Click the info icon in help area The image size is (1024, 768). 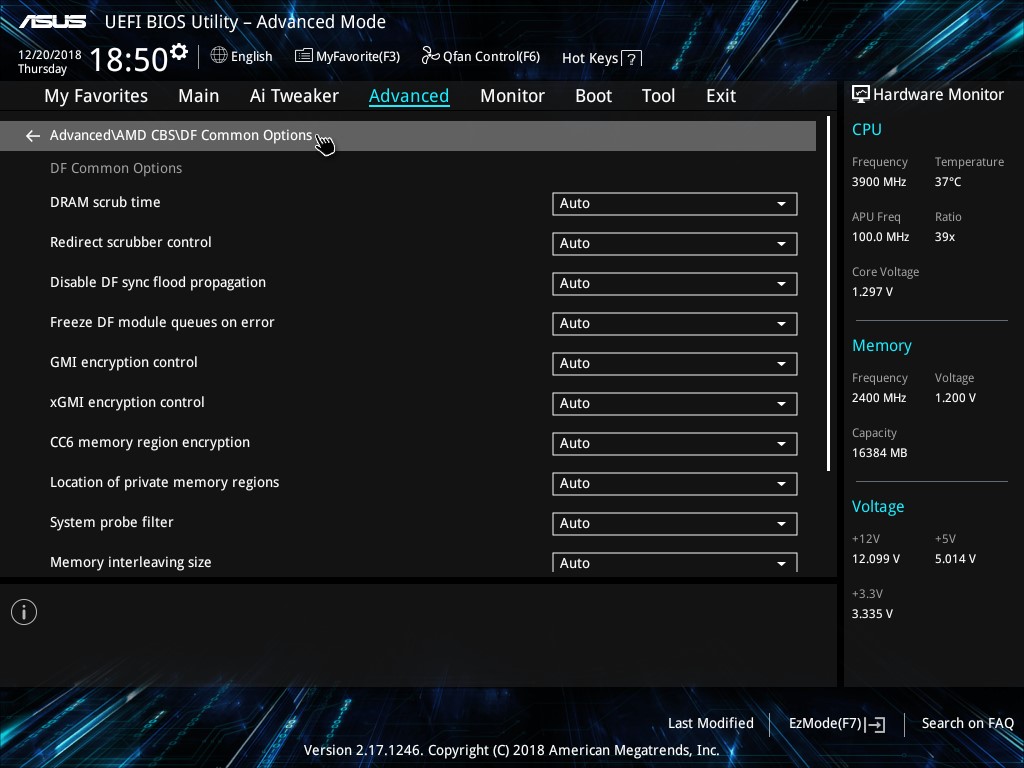click(x=24, y=612)
